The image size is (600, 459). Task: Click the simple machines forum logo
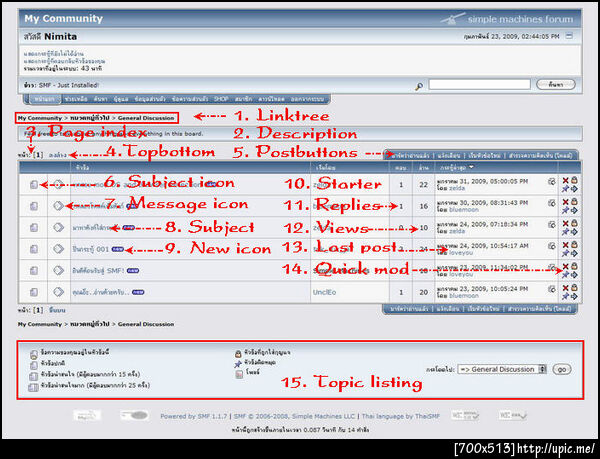tap(507, 18)
